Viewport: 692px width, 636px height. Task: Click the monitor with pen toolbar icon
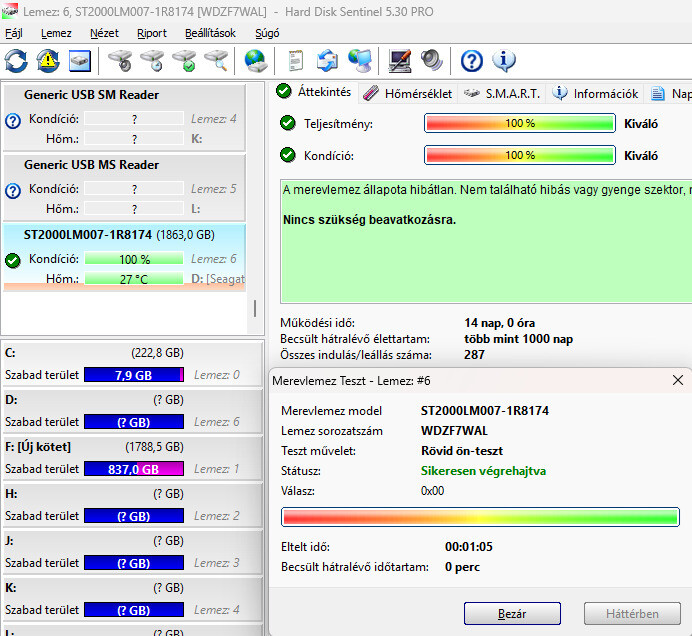click(x=400, y=61)
